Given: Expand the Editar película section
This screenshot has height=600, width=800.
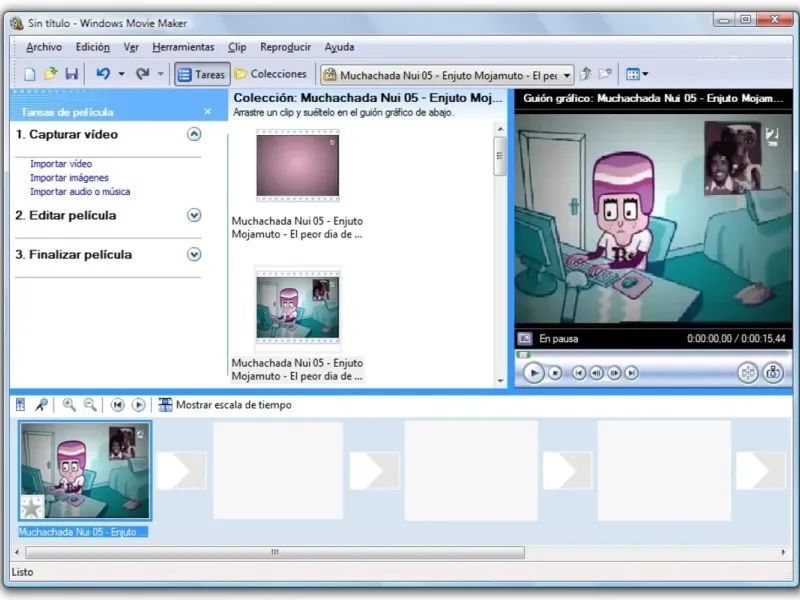Looking at the screenshot, I should click(194, 215).
